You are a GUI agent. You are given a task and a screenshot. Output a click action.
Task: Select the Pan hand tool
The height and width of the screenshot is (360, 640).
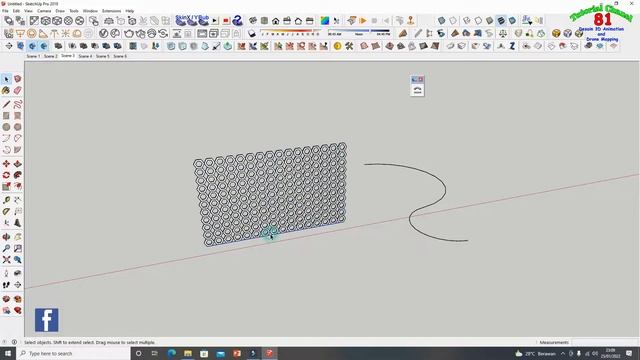point(18,237)
